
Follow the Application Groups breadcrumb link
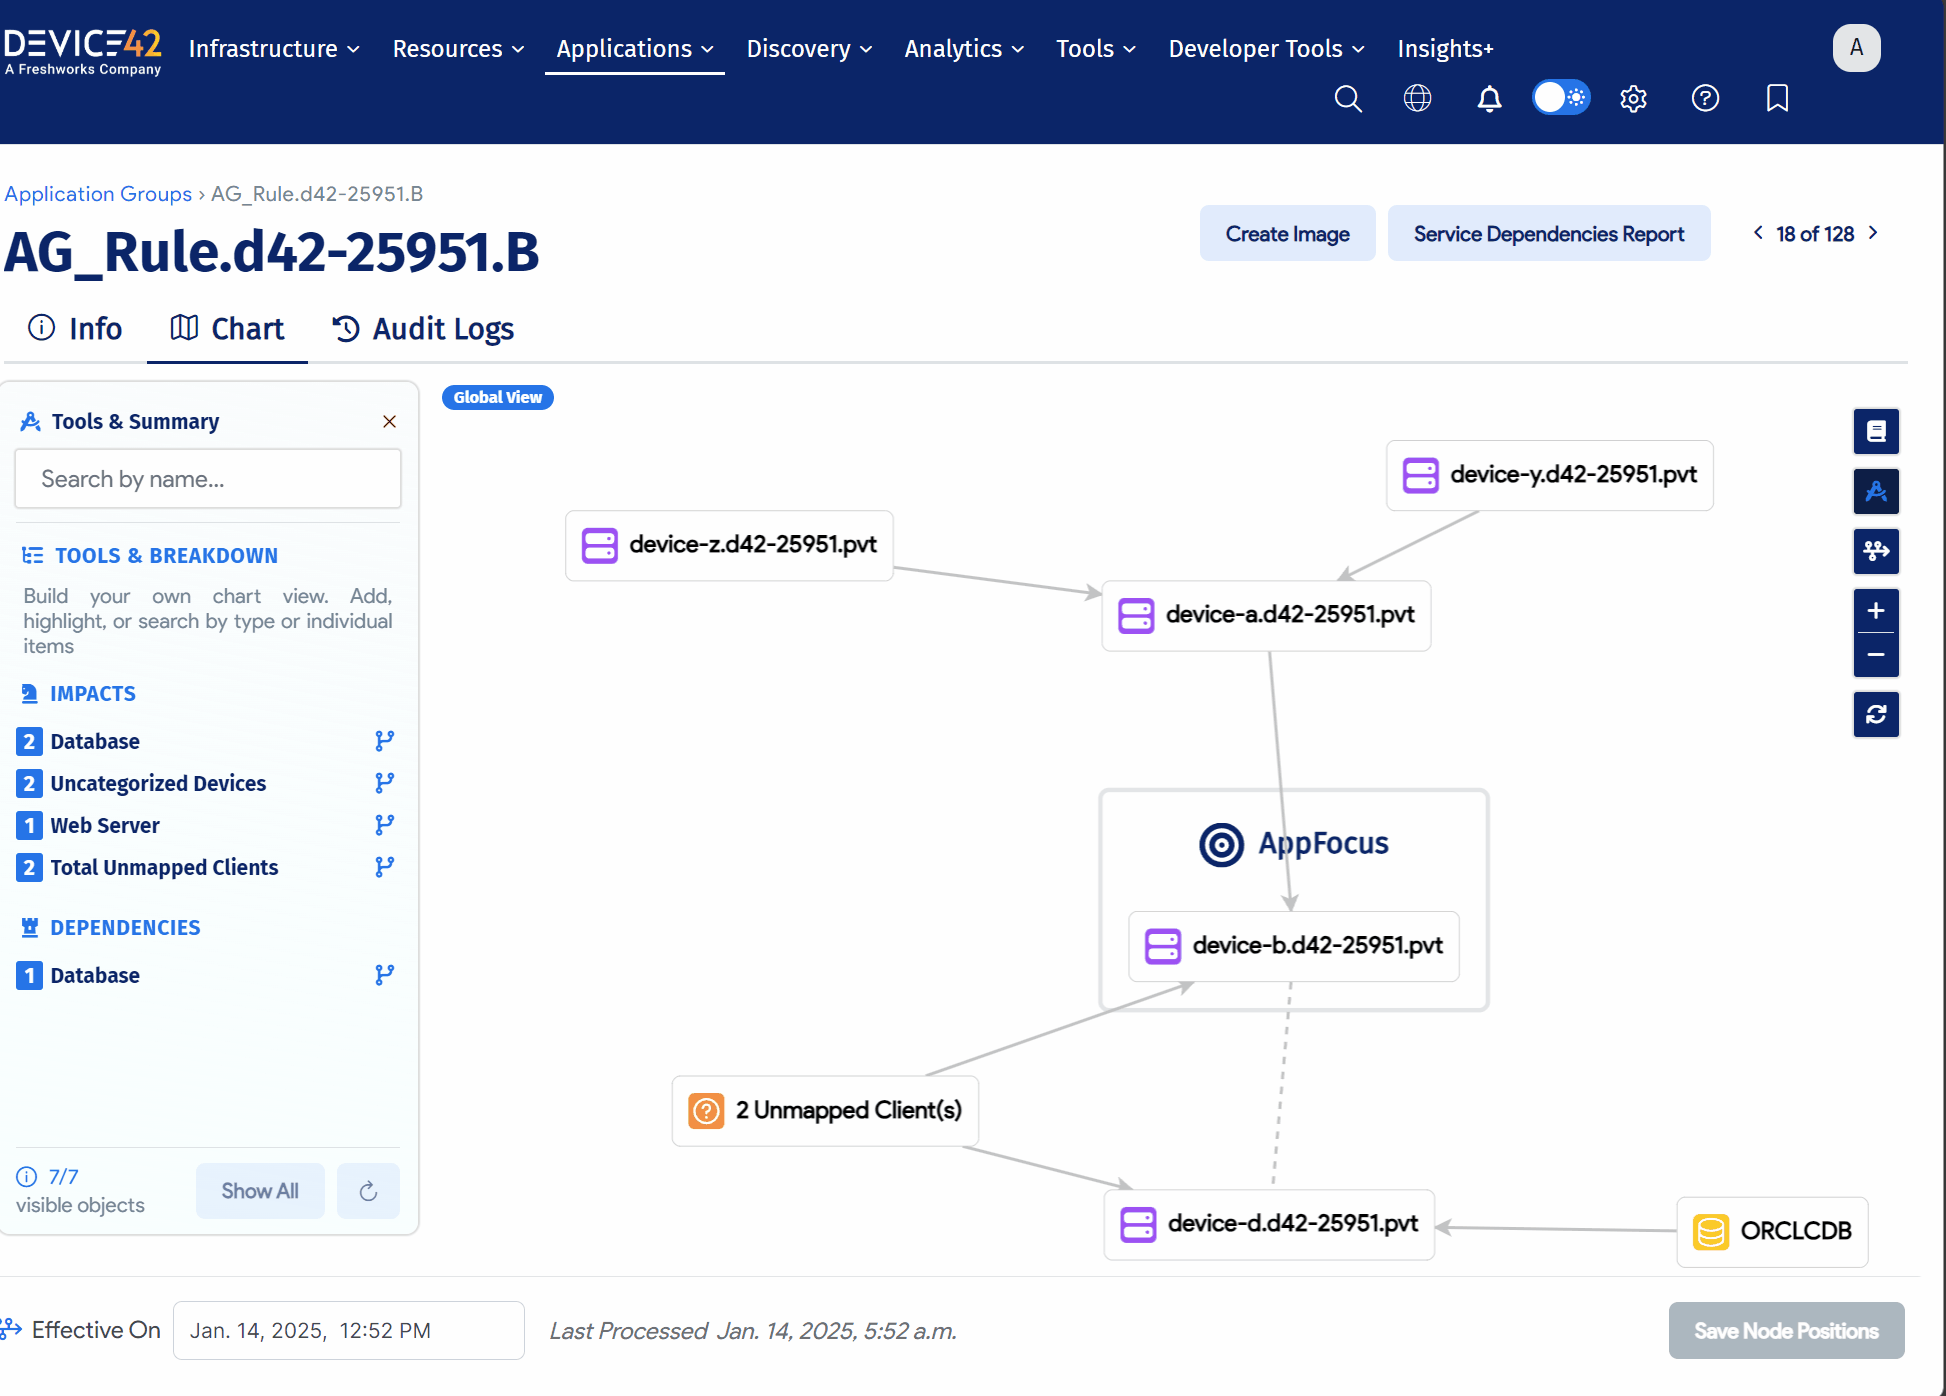point(98,194)
